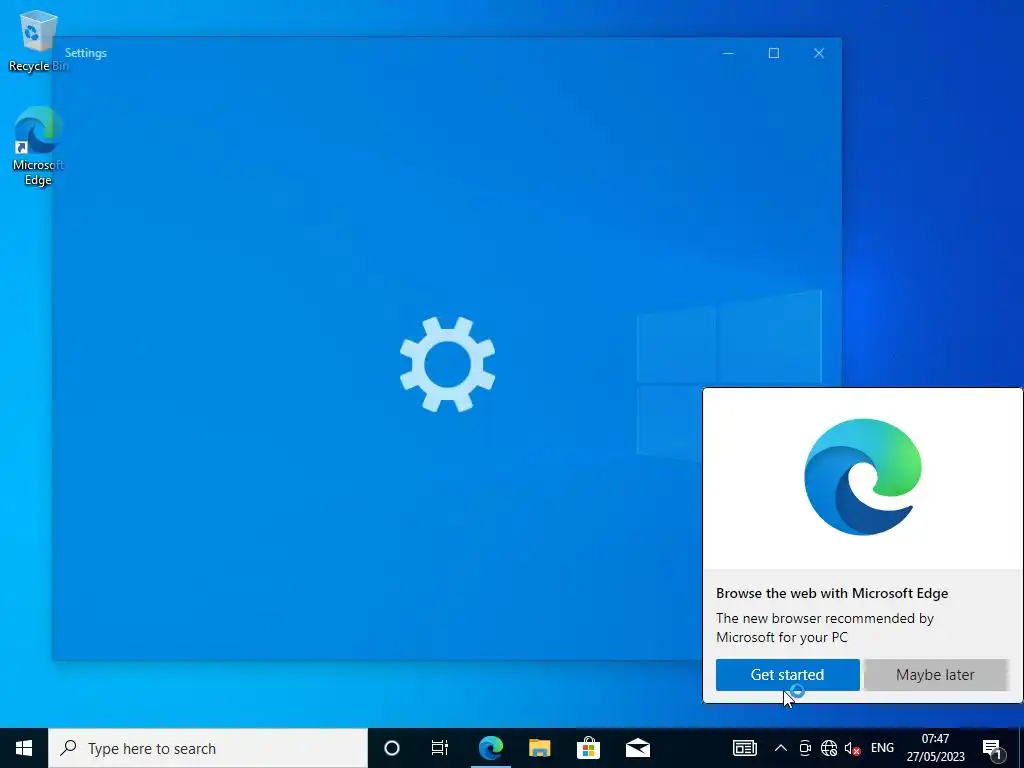1024x768 pixels.
Task: Click the muted speaker volume icon
Action: click(852, 748)
